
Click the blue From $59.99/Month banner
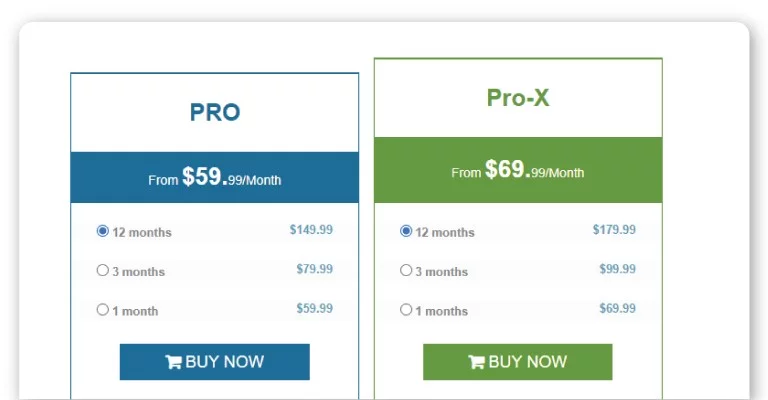click(x=215, y=177)
